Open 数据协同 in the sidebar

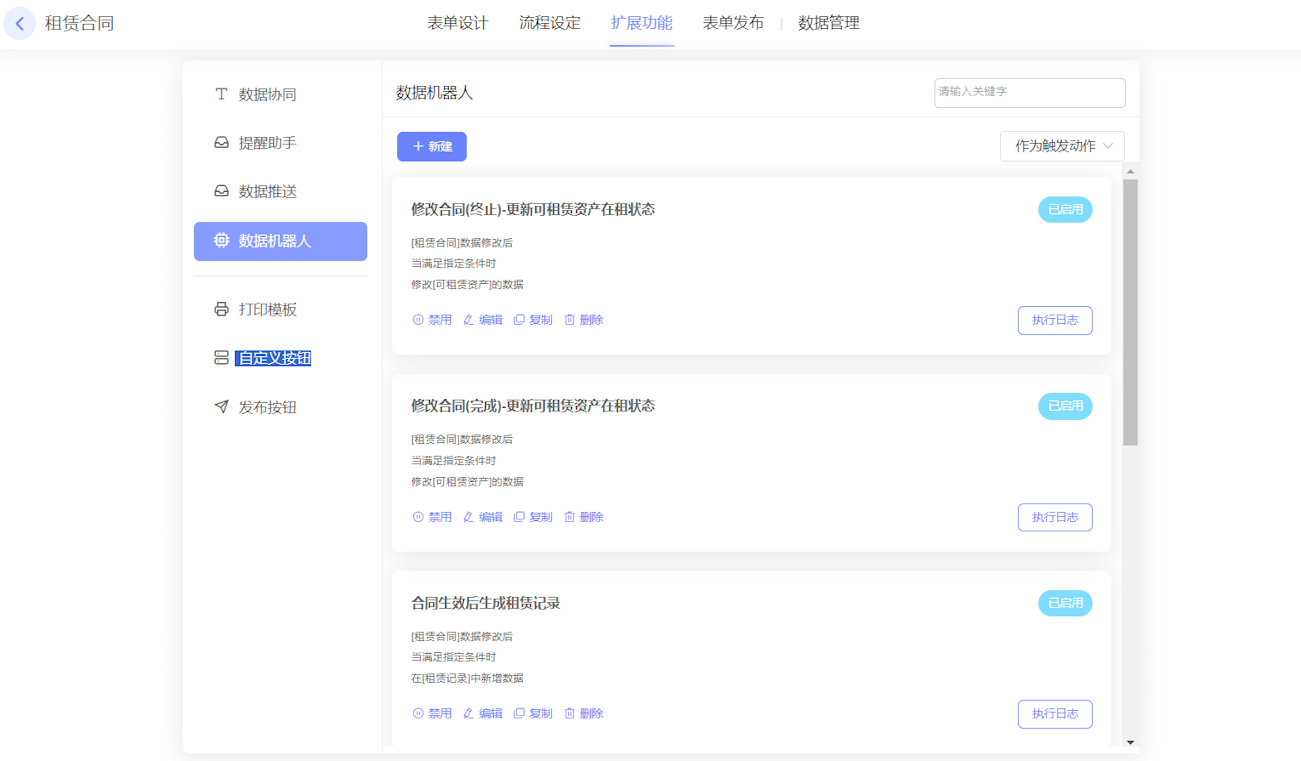[267, 94]
